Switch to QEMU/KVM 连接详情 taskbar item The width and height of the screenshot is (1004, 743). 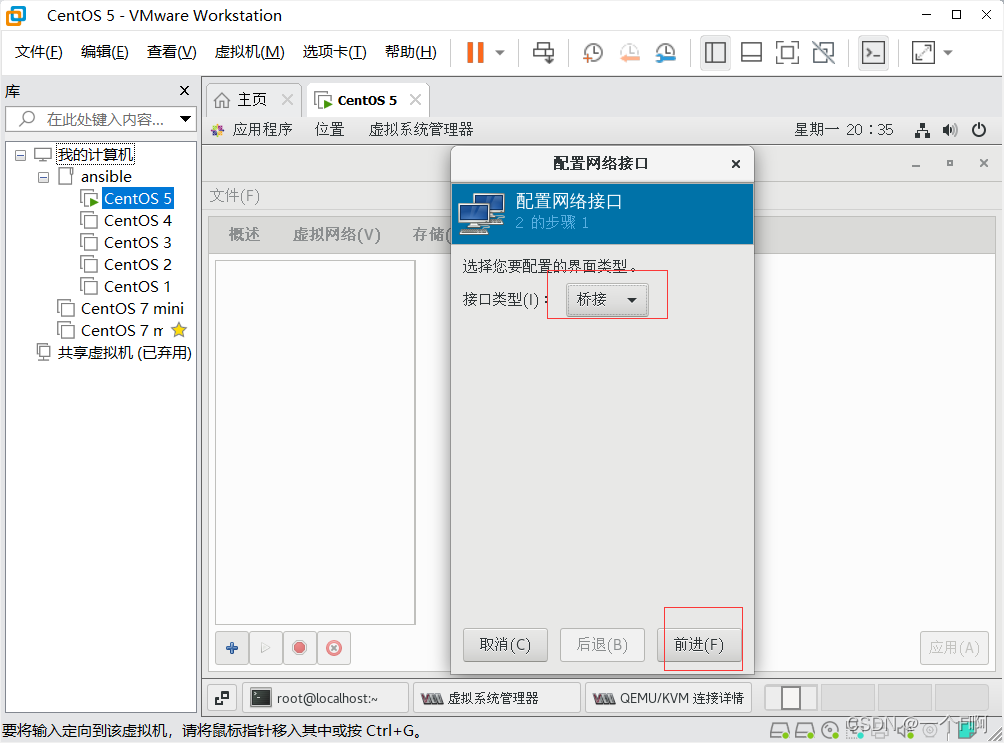[x=668, y=698]
